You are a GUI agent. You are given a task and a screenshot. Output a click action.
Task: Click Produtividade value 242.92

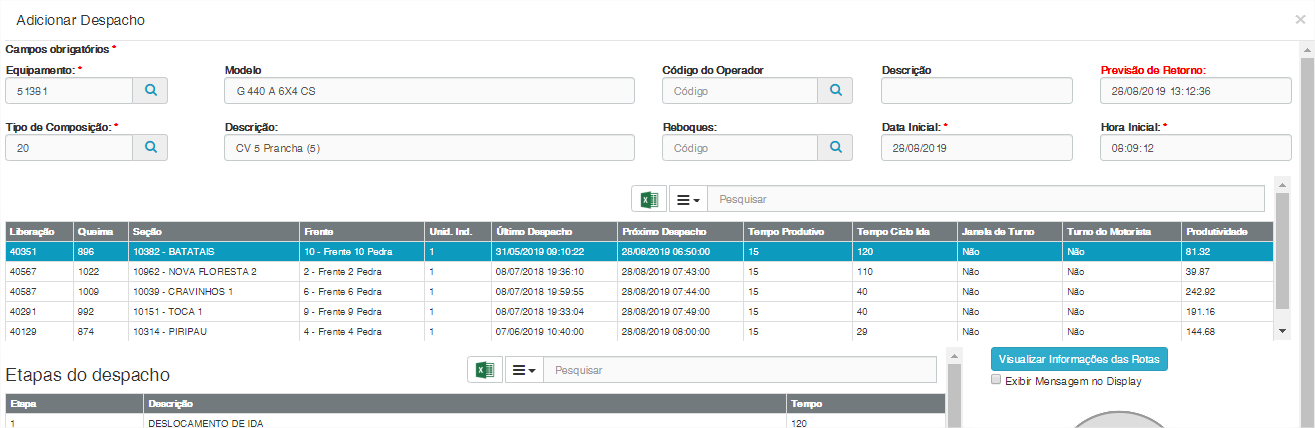1228,291
